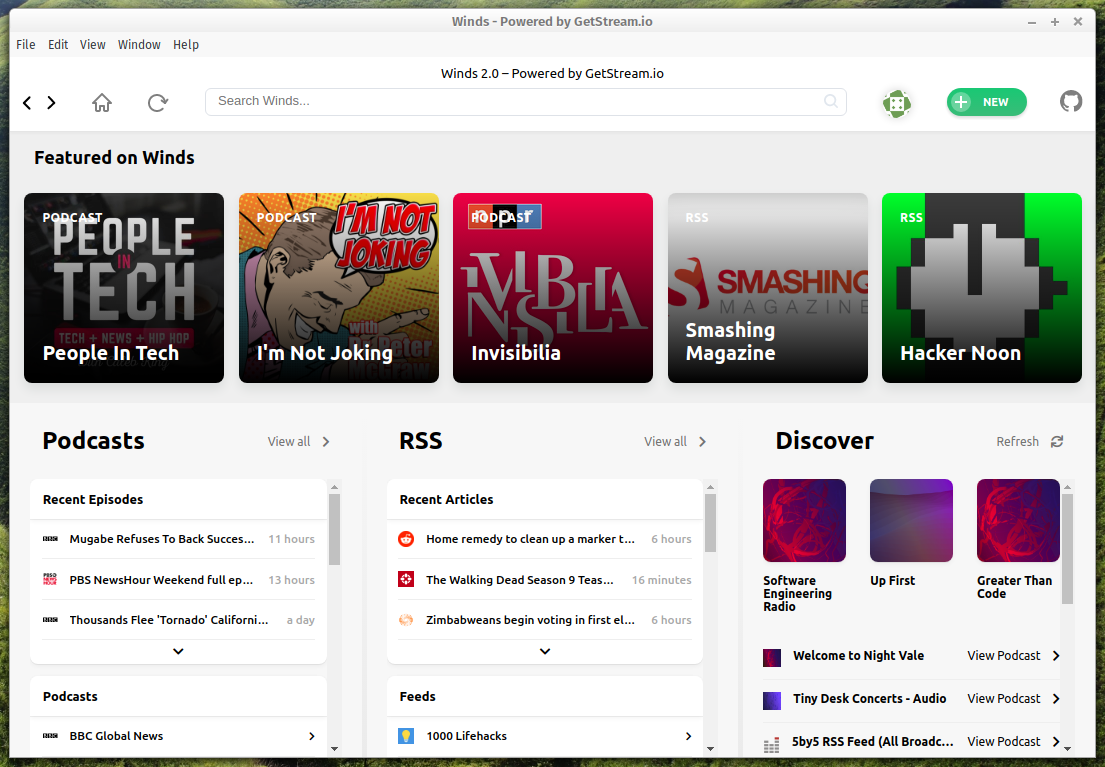
Task: Click the red icon beside The Walking Dead article
Action: click(406, 579)
